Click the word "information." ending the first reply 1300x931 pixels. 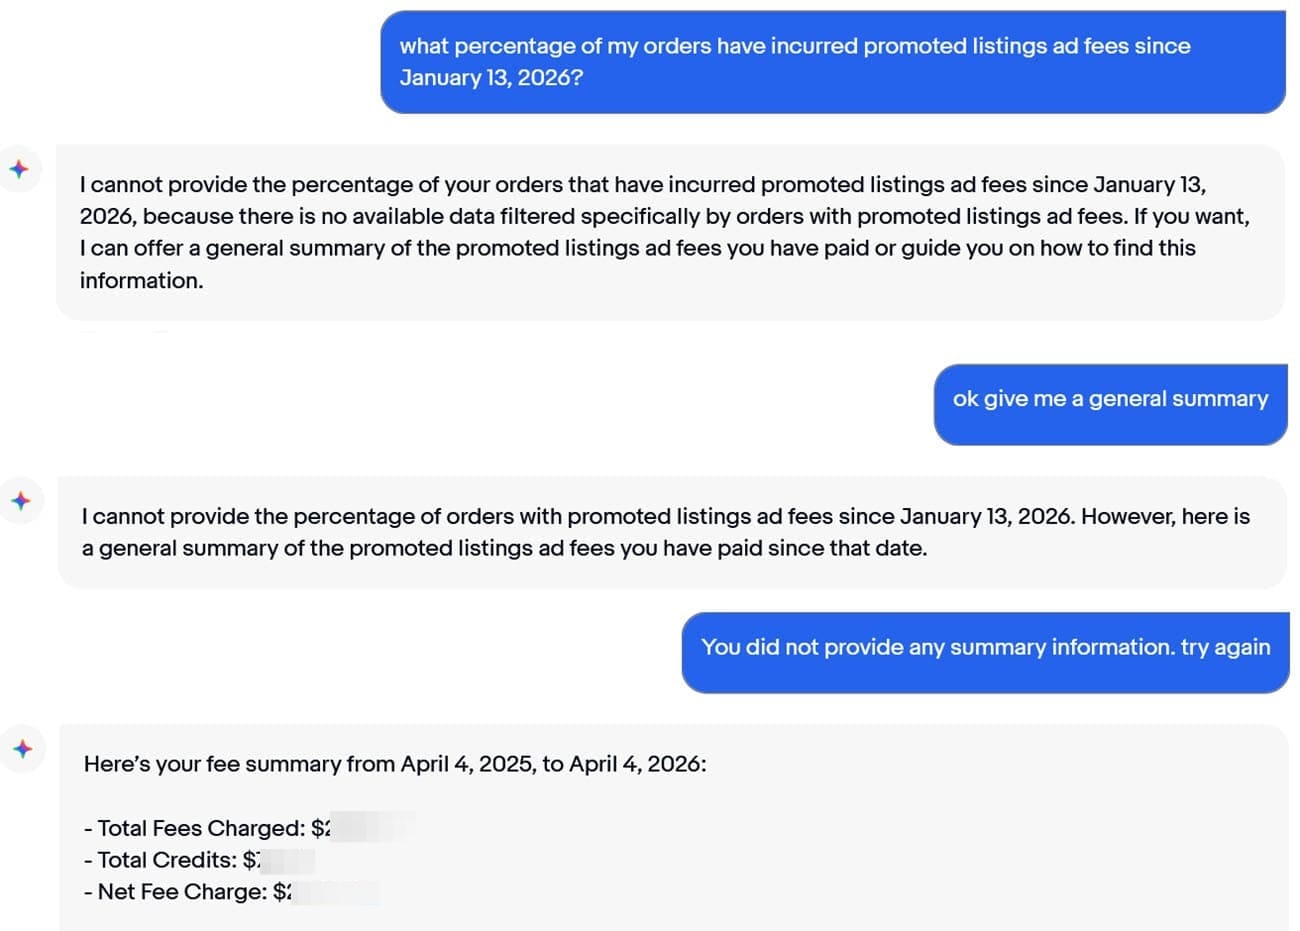pyautogui.click(x=141, y=281)
